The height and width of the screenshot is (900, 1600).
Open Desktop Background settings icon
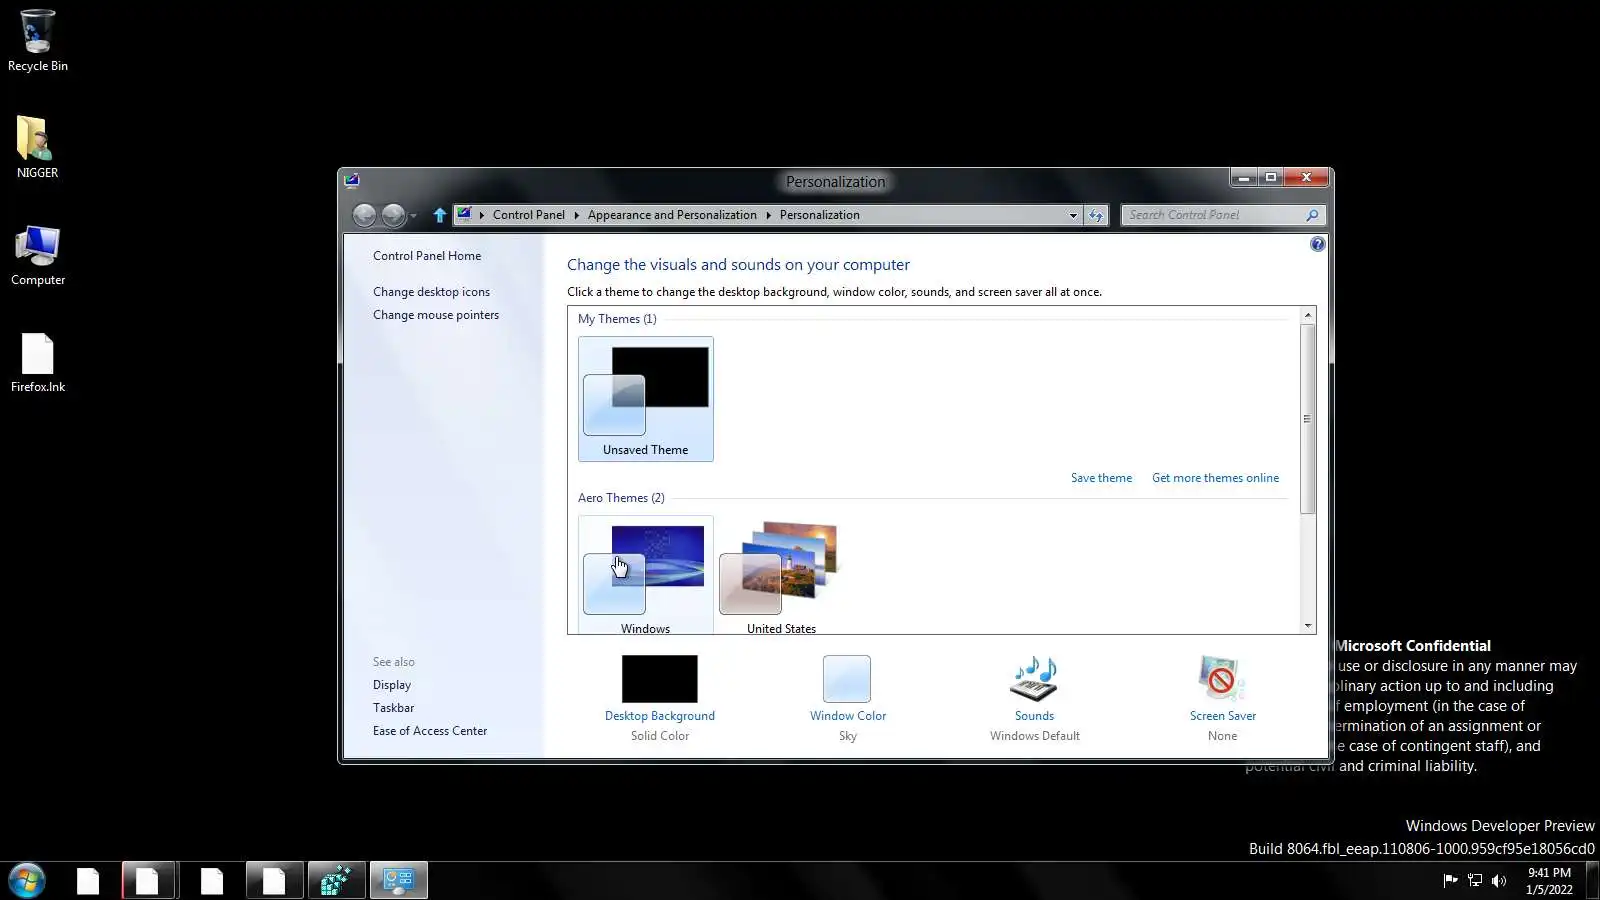[x=660, y=679]
